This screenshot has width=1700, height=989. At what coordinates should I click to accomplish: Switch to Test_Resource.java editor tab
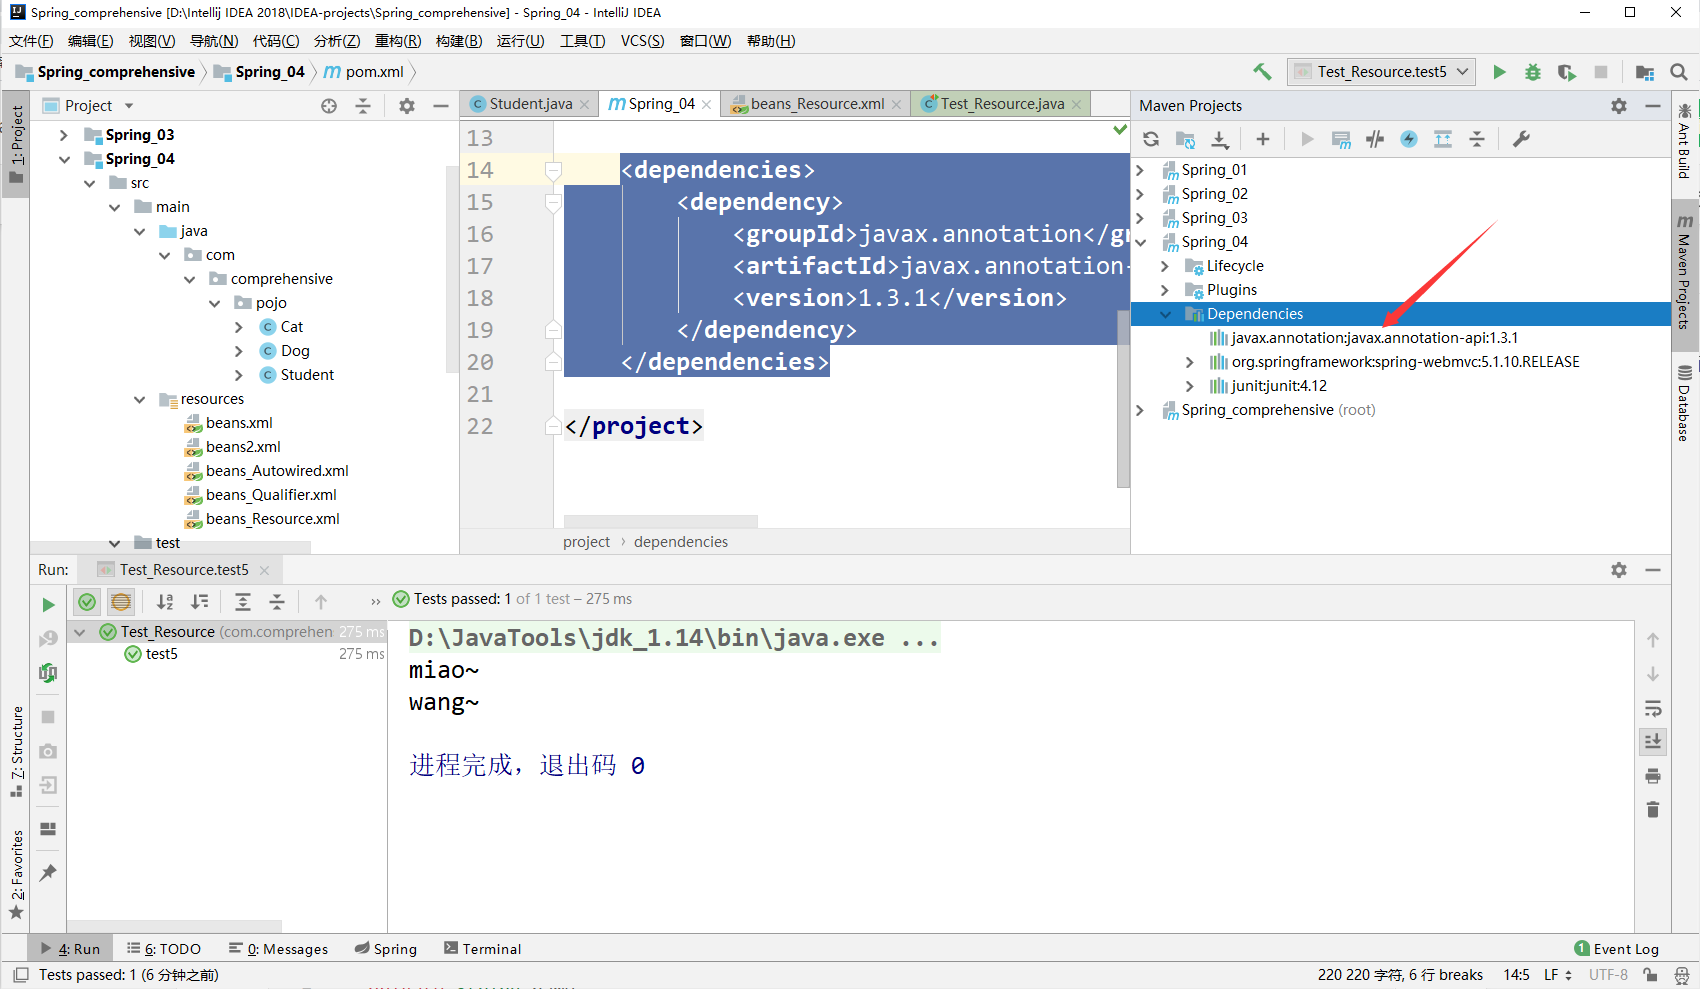click(1001, 104)
